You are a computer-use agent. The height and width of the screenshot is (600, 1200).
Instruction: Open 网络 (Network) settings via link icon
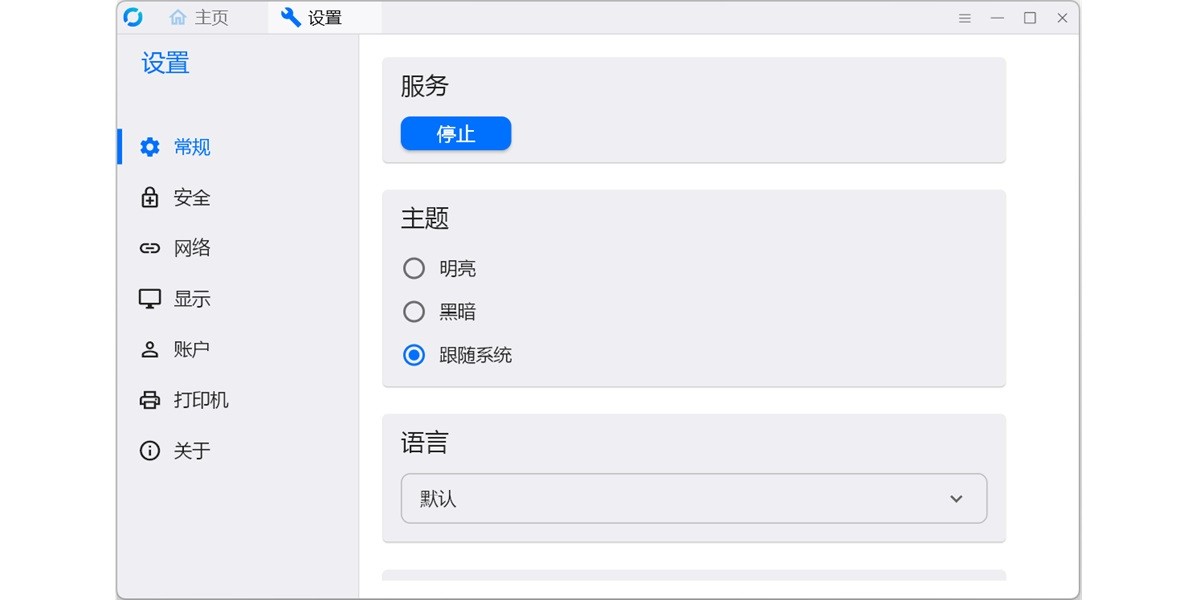(x=148, y=247)
